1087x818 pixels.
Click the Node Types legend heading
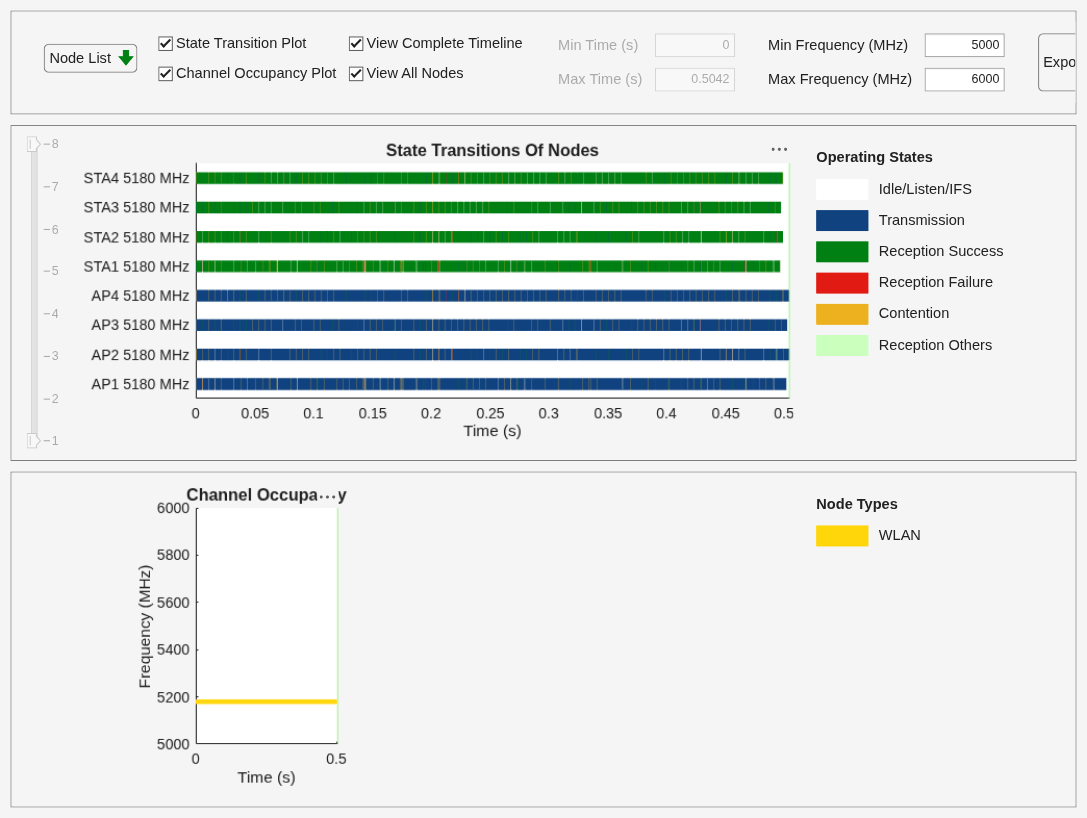(x=857, y=504)
